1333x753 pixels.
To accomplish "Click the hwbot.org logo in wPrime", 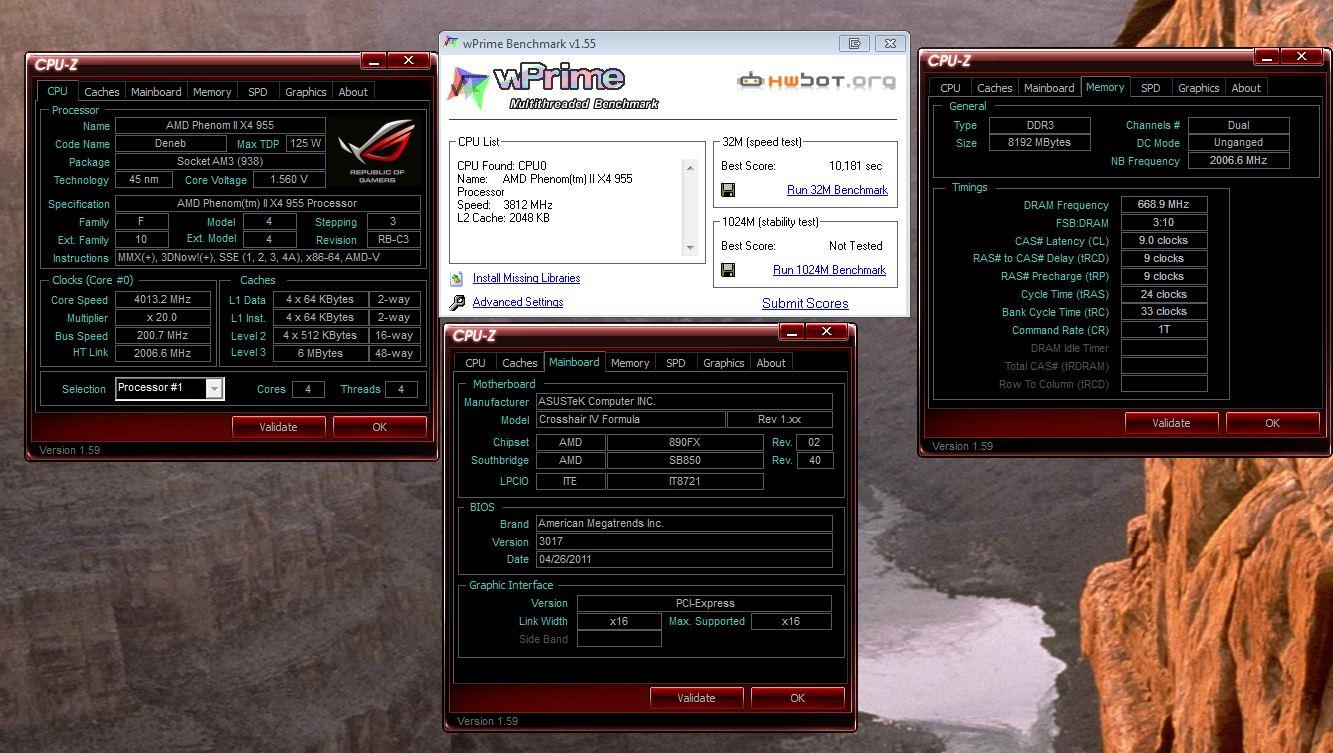I will tap(816, 81).
